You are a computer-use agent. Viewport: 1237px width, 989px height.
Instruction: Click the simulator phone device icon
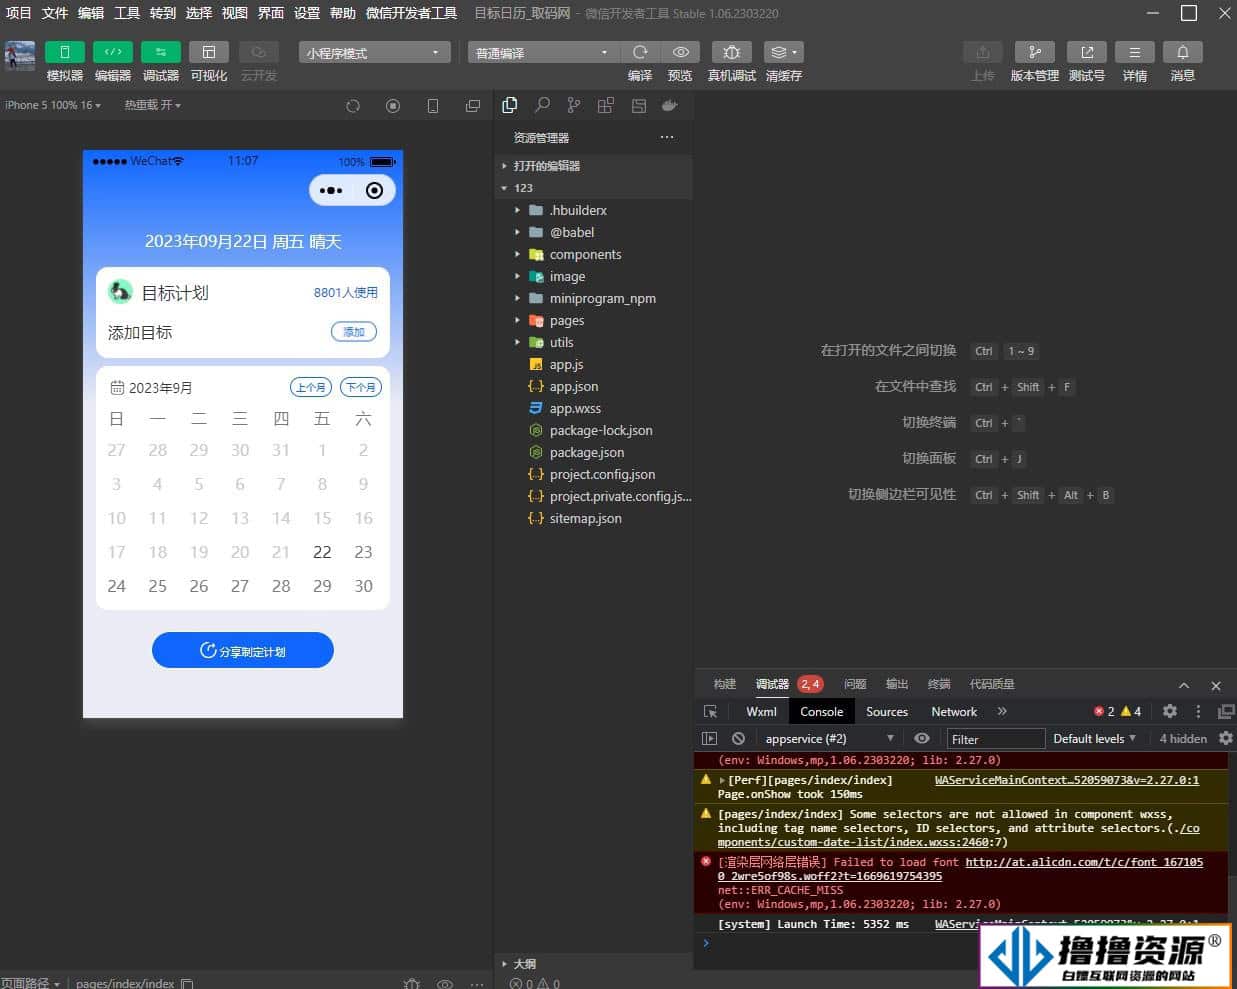tap(433, 106)
